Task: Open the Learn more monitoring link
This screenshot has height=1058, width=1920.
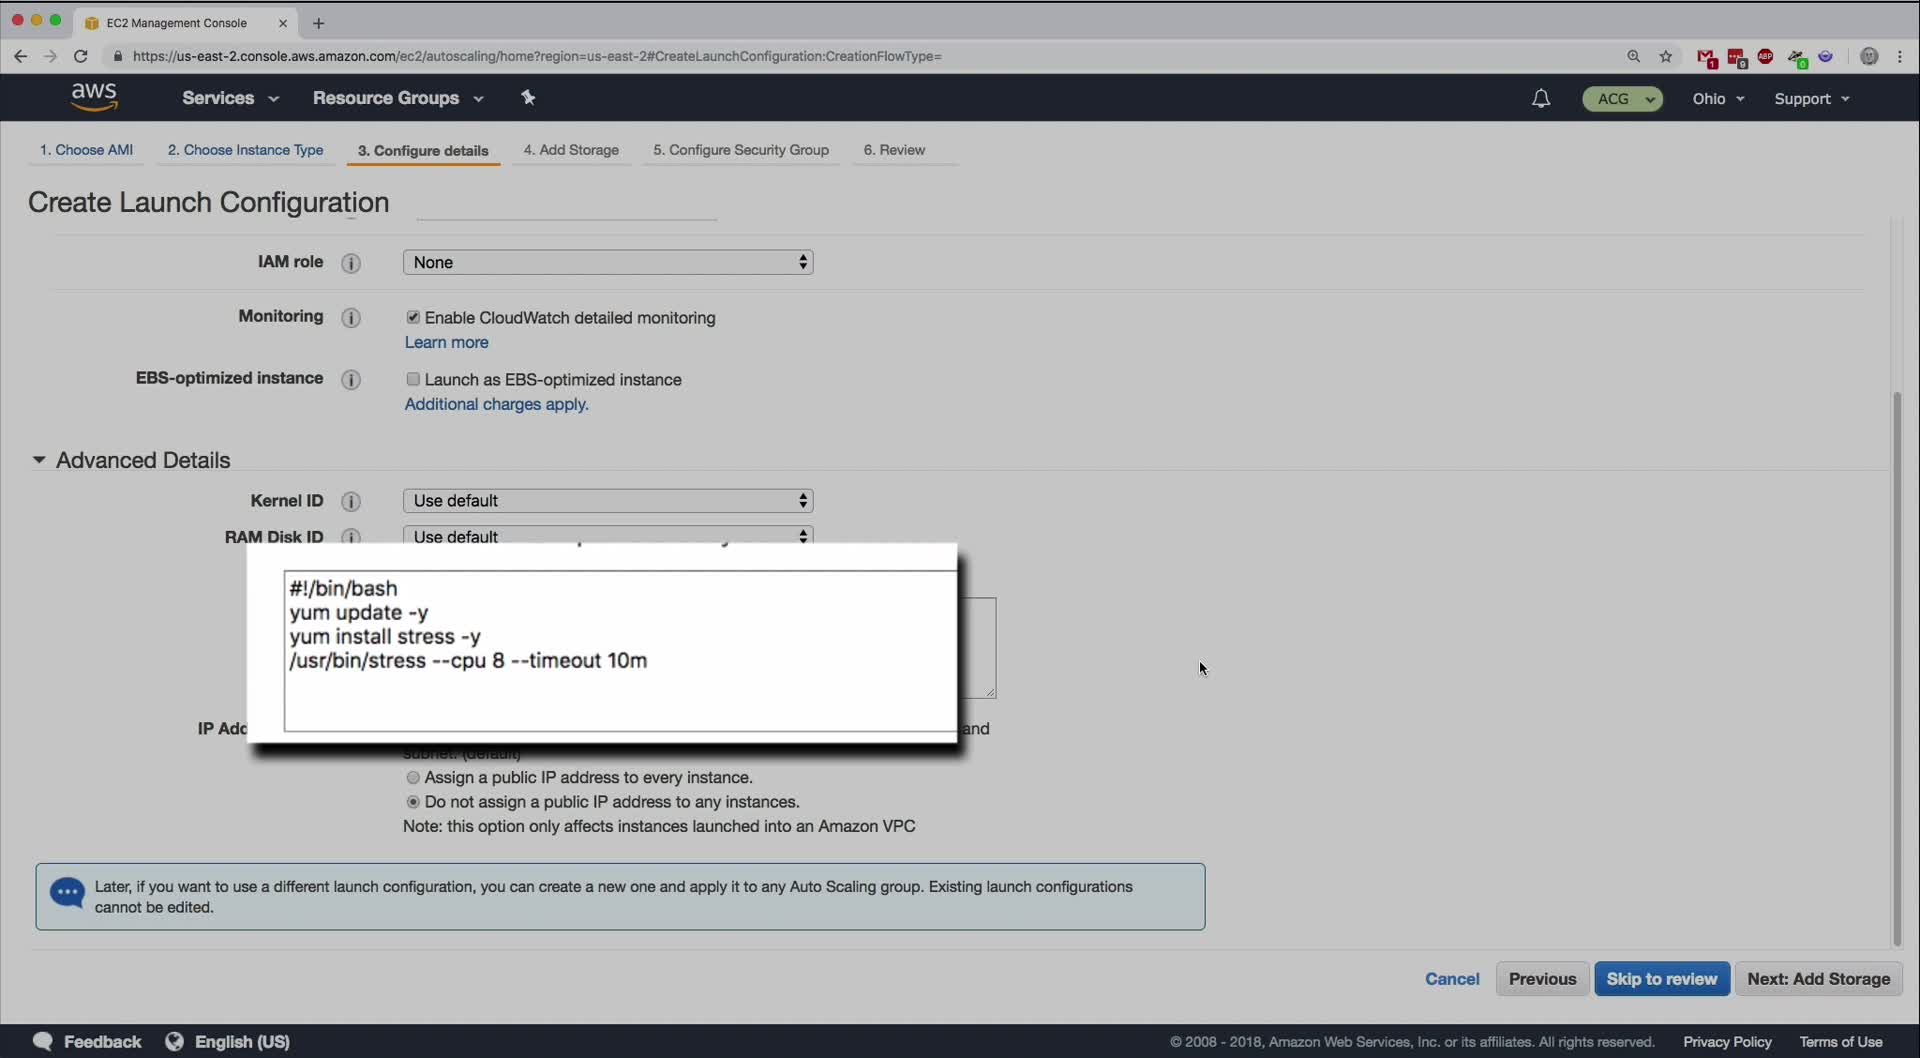Action: pyautogui.click(x=446, y=342)
